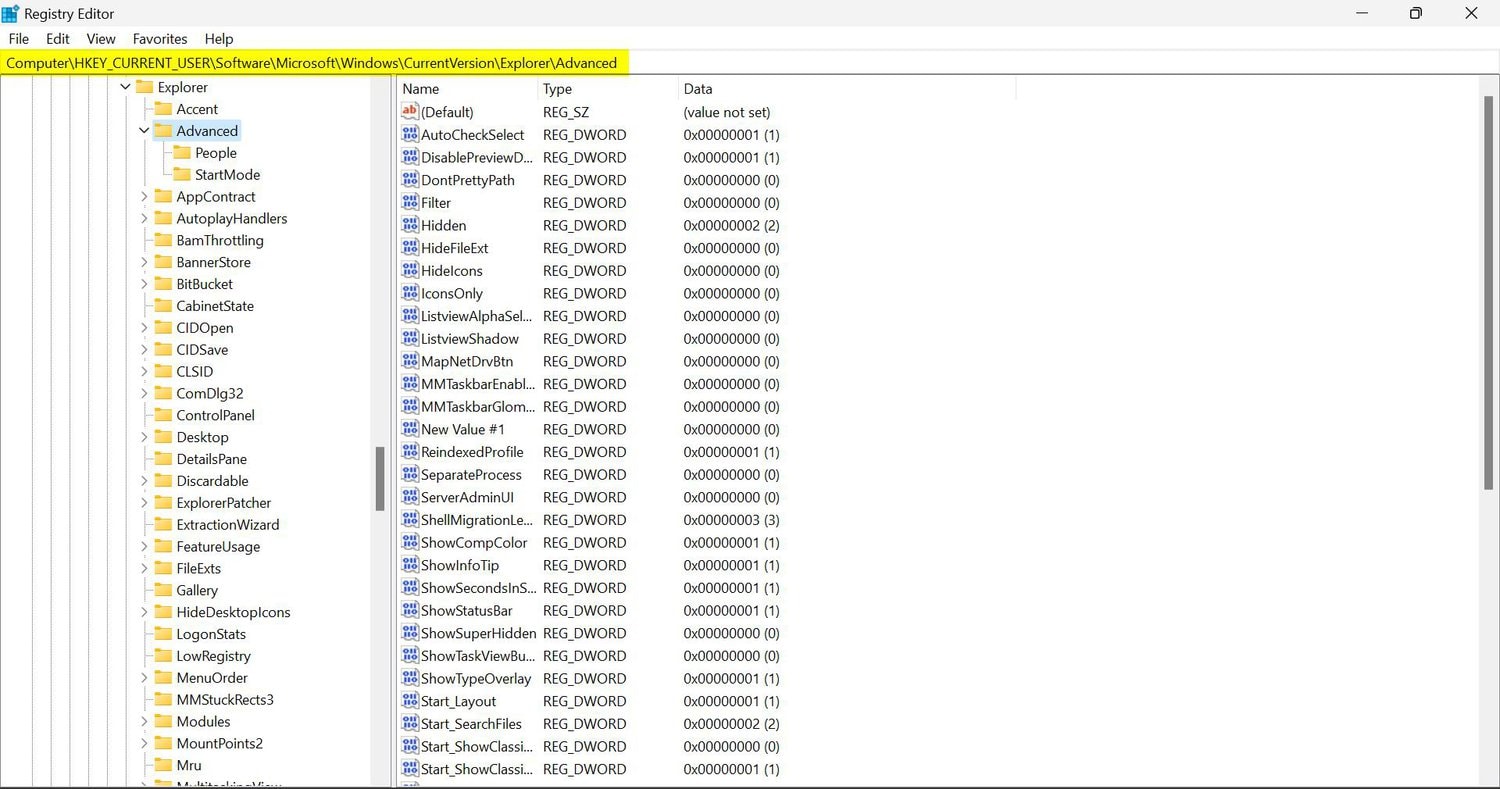Select the MapNetDrvBtn value name
The height and width of the screenshot is (789, 1500).
tap(467, 362)
